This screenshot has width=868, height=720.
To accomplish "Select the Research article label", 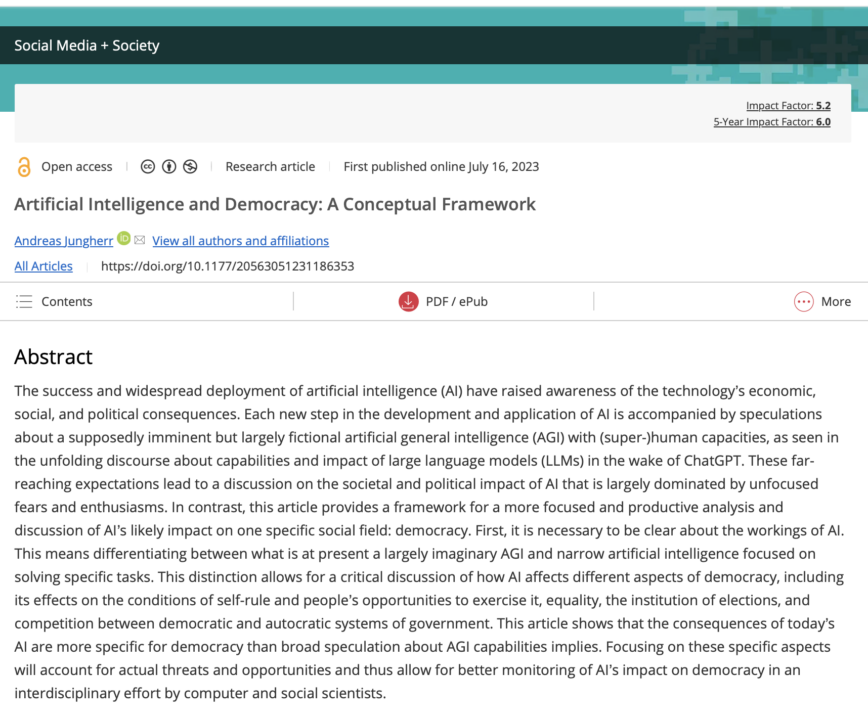I will coord(270,166).
